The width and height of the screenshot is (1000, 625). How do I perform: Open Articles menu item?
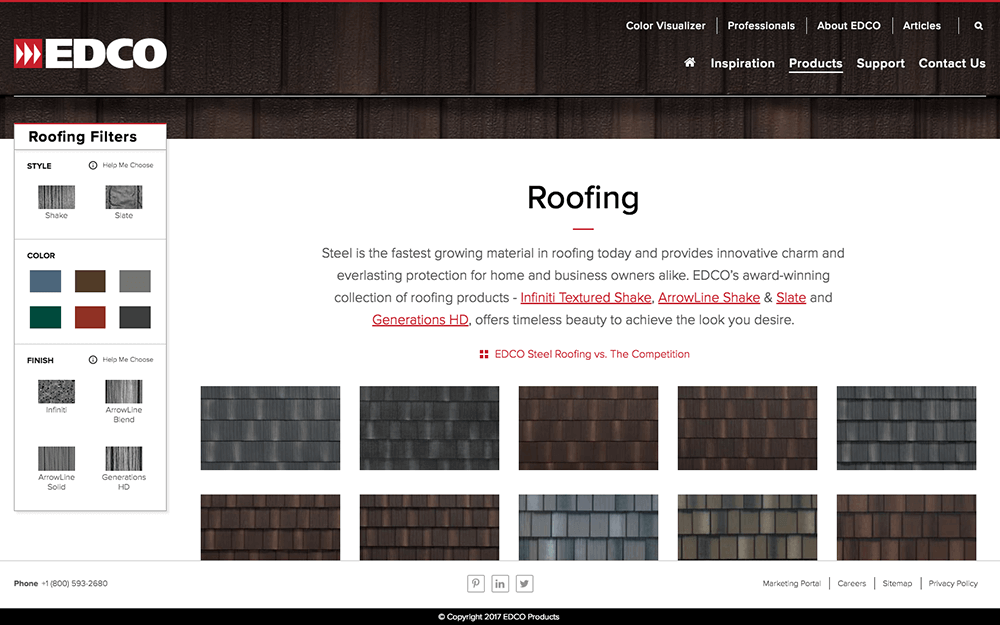[x=922, y=26]
